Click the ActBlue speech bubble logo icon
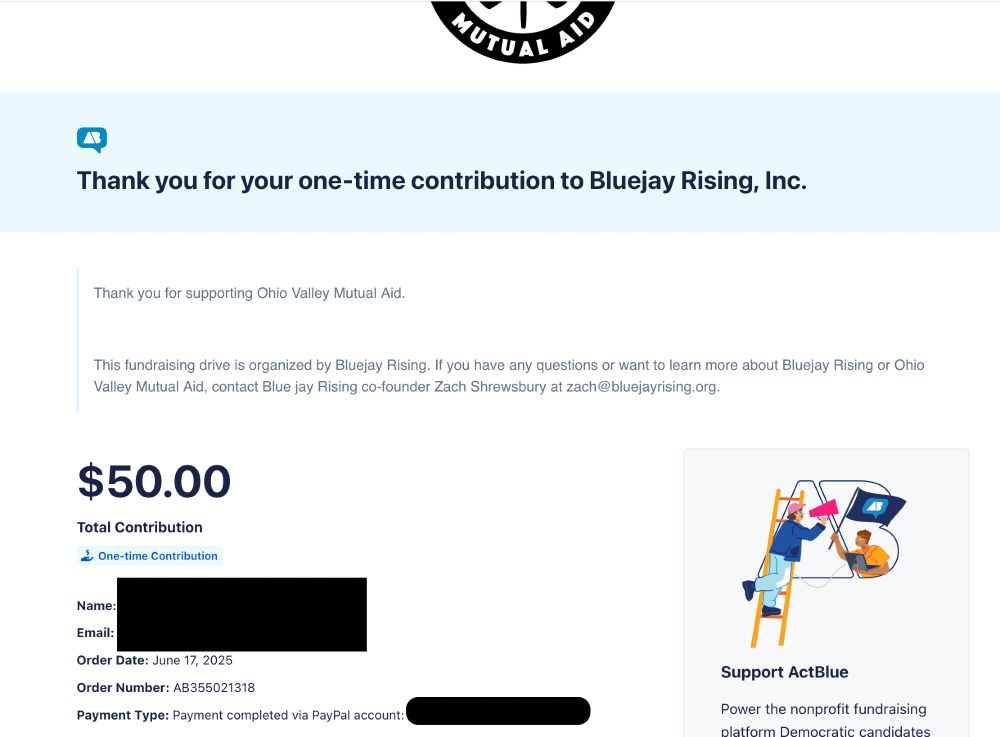 (91, 140)
